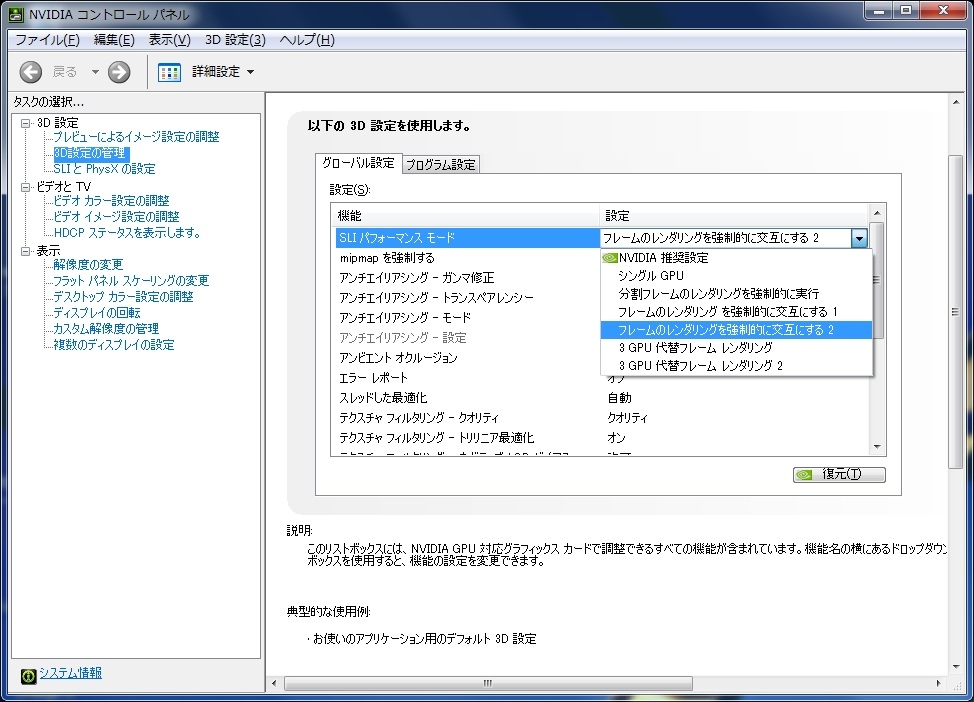Screen dimensions: 974x702
Task: Click settings list scroll-up arrow
Action: coord(877,213)
